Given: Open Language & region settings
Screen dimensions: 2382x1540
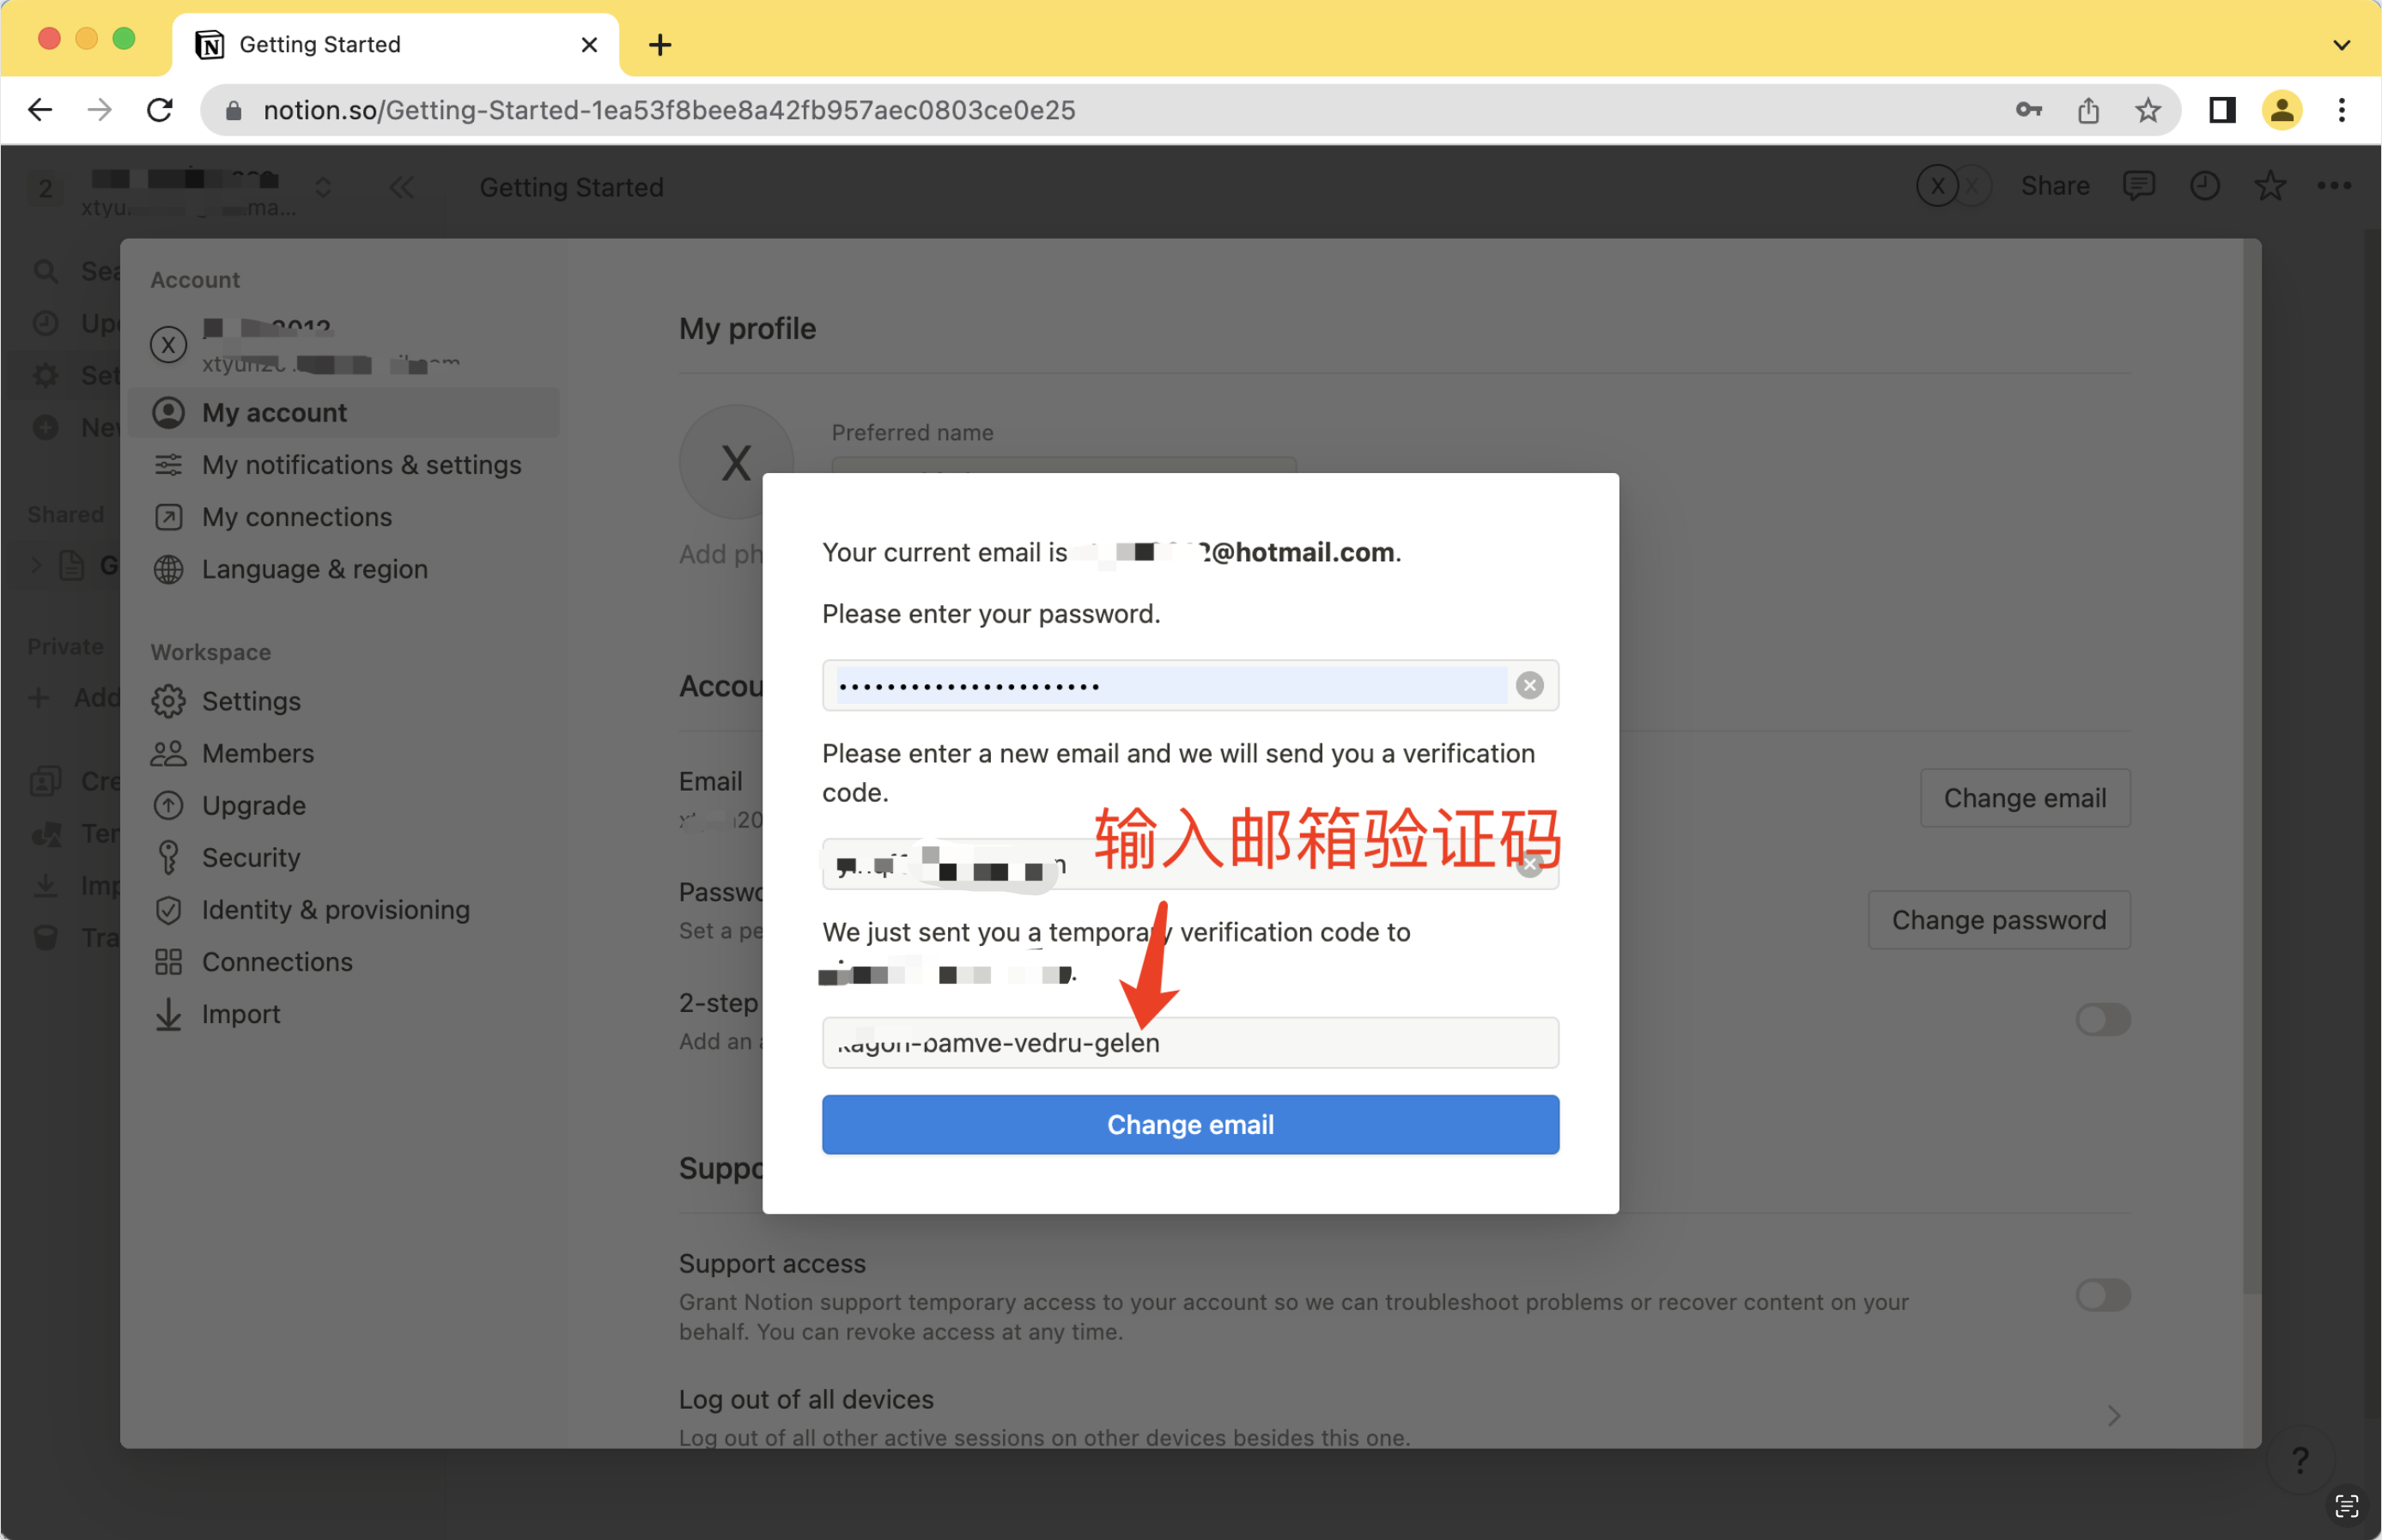Looking at the screenshot, I should pos(314,569).
